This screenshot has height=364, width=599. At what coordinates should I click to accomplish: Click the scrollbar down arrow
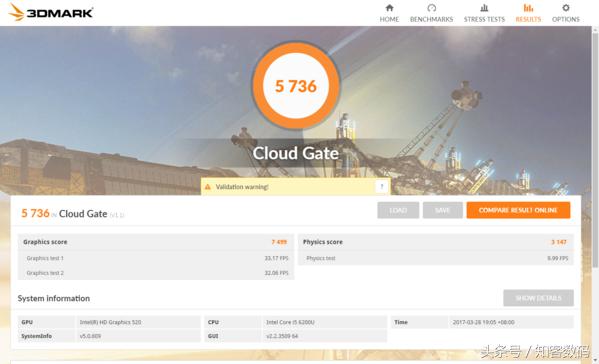[595, 360]
